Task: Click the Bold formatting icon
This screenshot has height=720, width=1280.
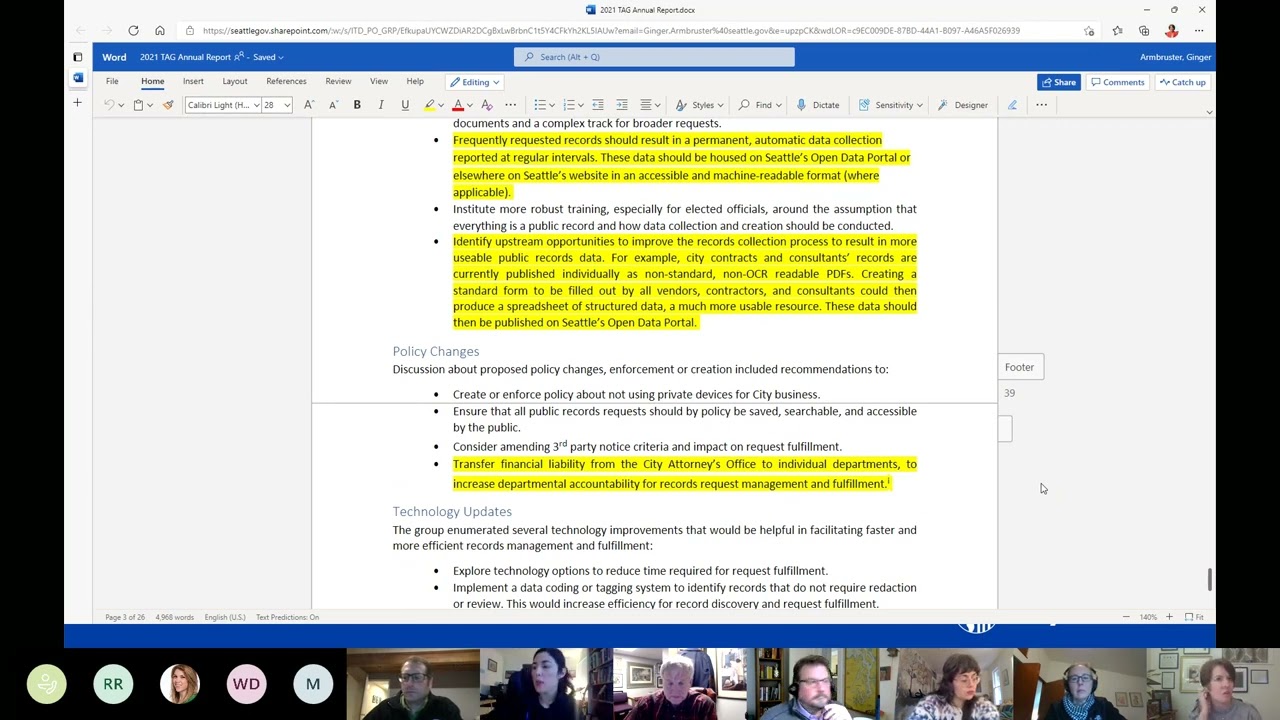Action: pyautogui.click(x=357, y=105)
